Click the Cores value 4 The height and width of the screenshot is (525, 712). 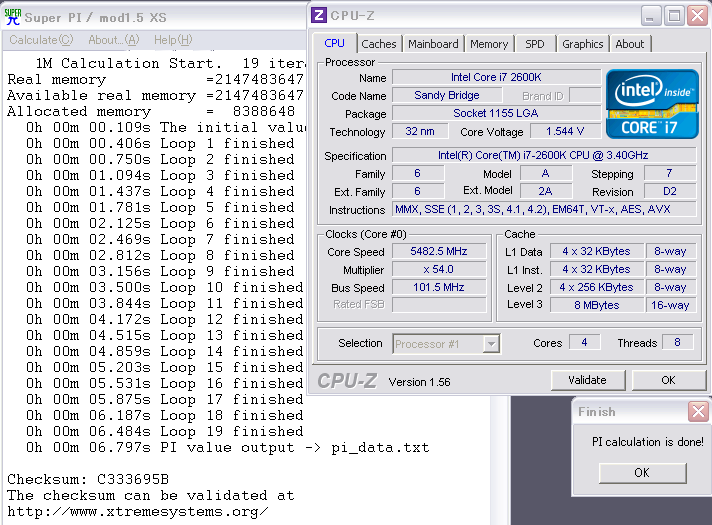584,342
